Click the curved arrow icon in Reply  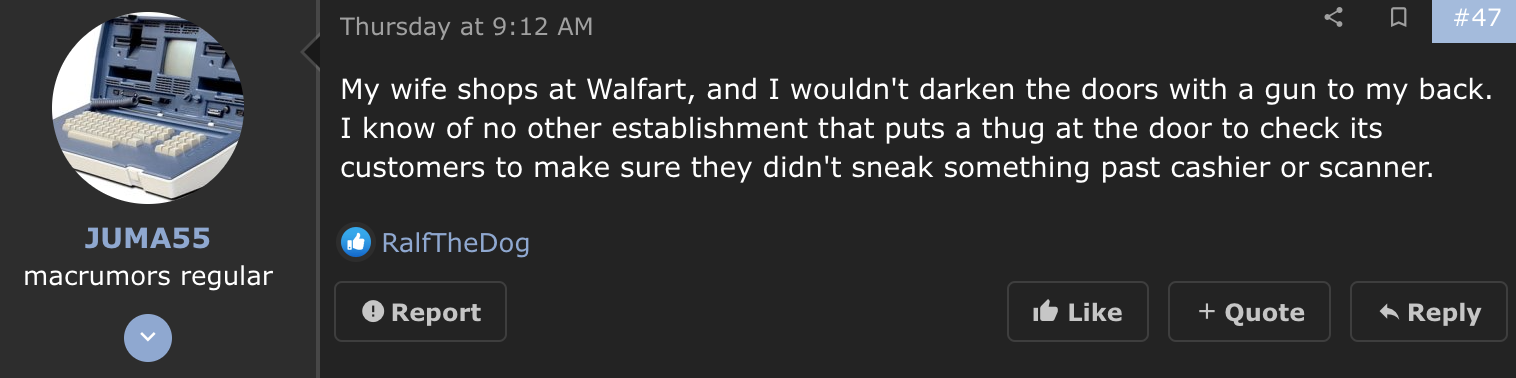1388,312
